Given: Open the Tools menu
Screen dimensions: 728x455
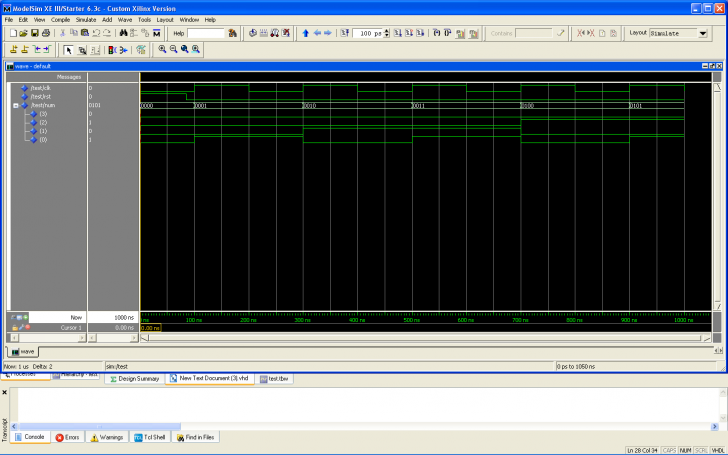Looking at the screenshot, I should [x=144, y=20].
